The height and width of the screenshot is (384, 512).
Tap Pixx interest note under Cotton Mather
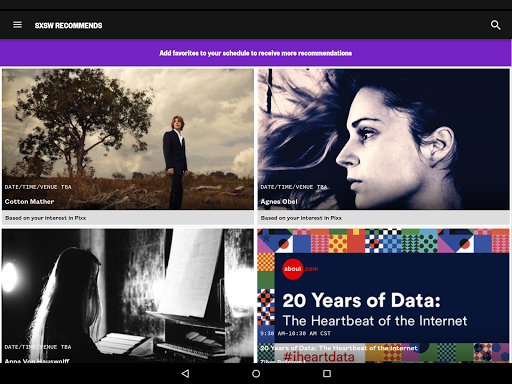click(46, 218)
